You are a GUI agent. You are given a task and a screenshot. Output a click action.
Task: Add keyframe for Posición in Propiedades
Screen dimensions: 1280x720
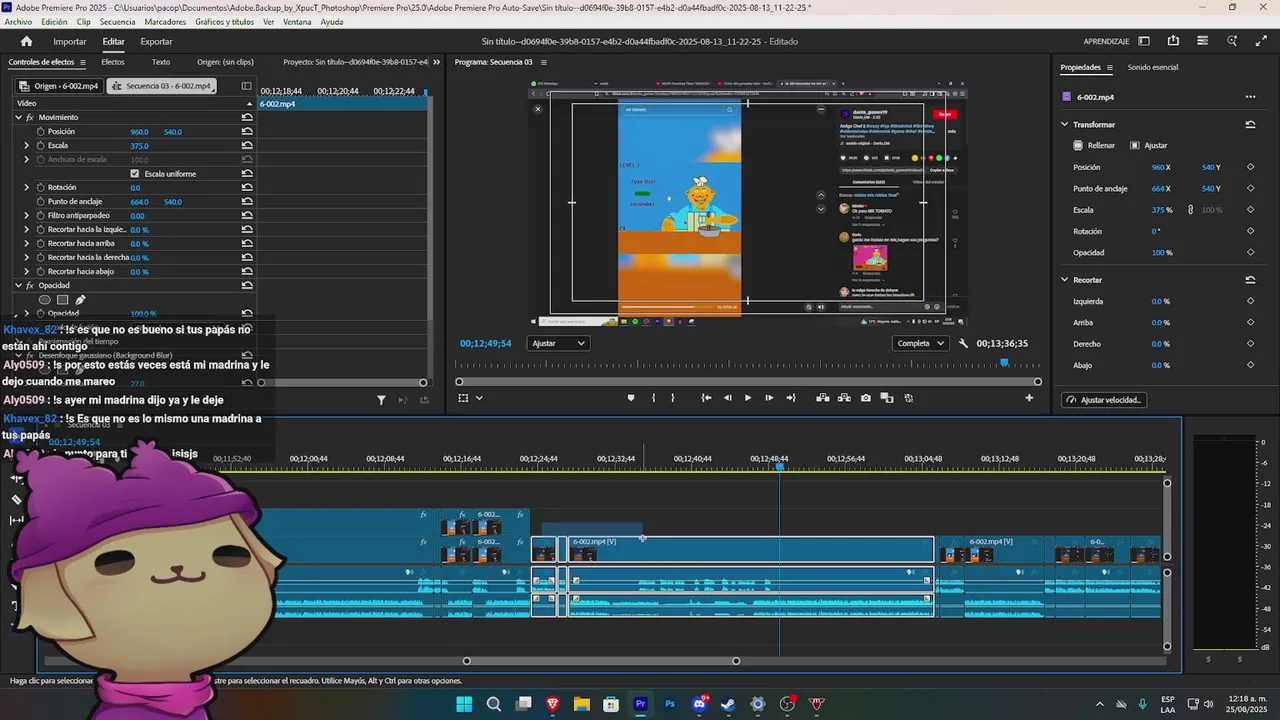coord(1250,167)
